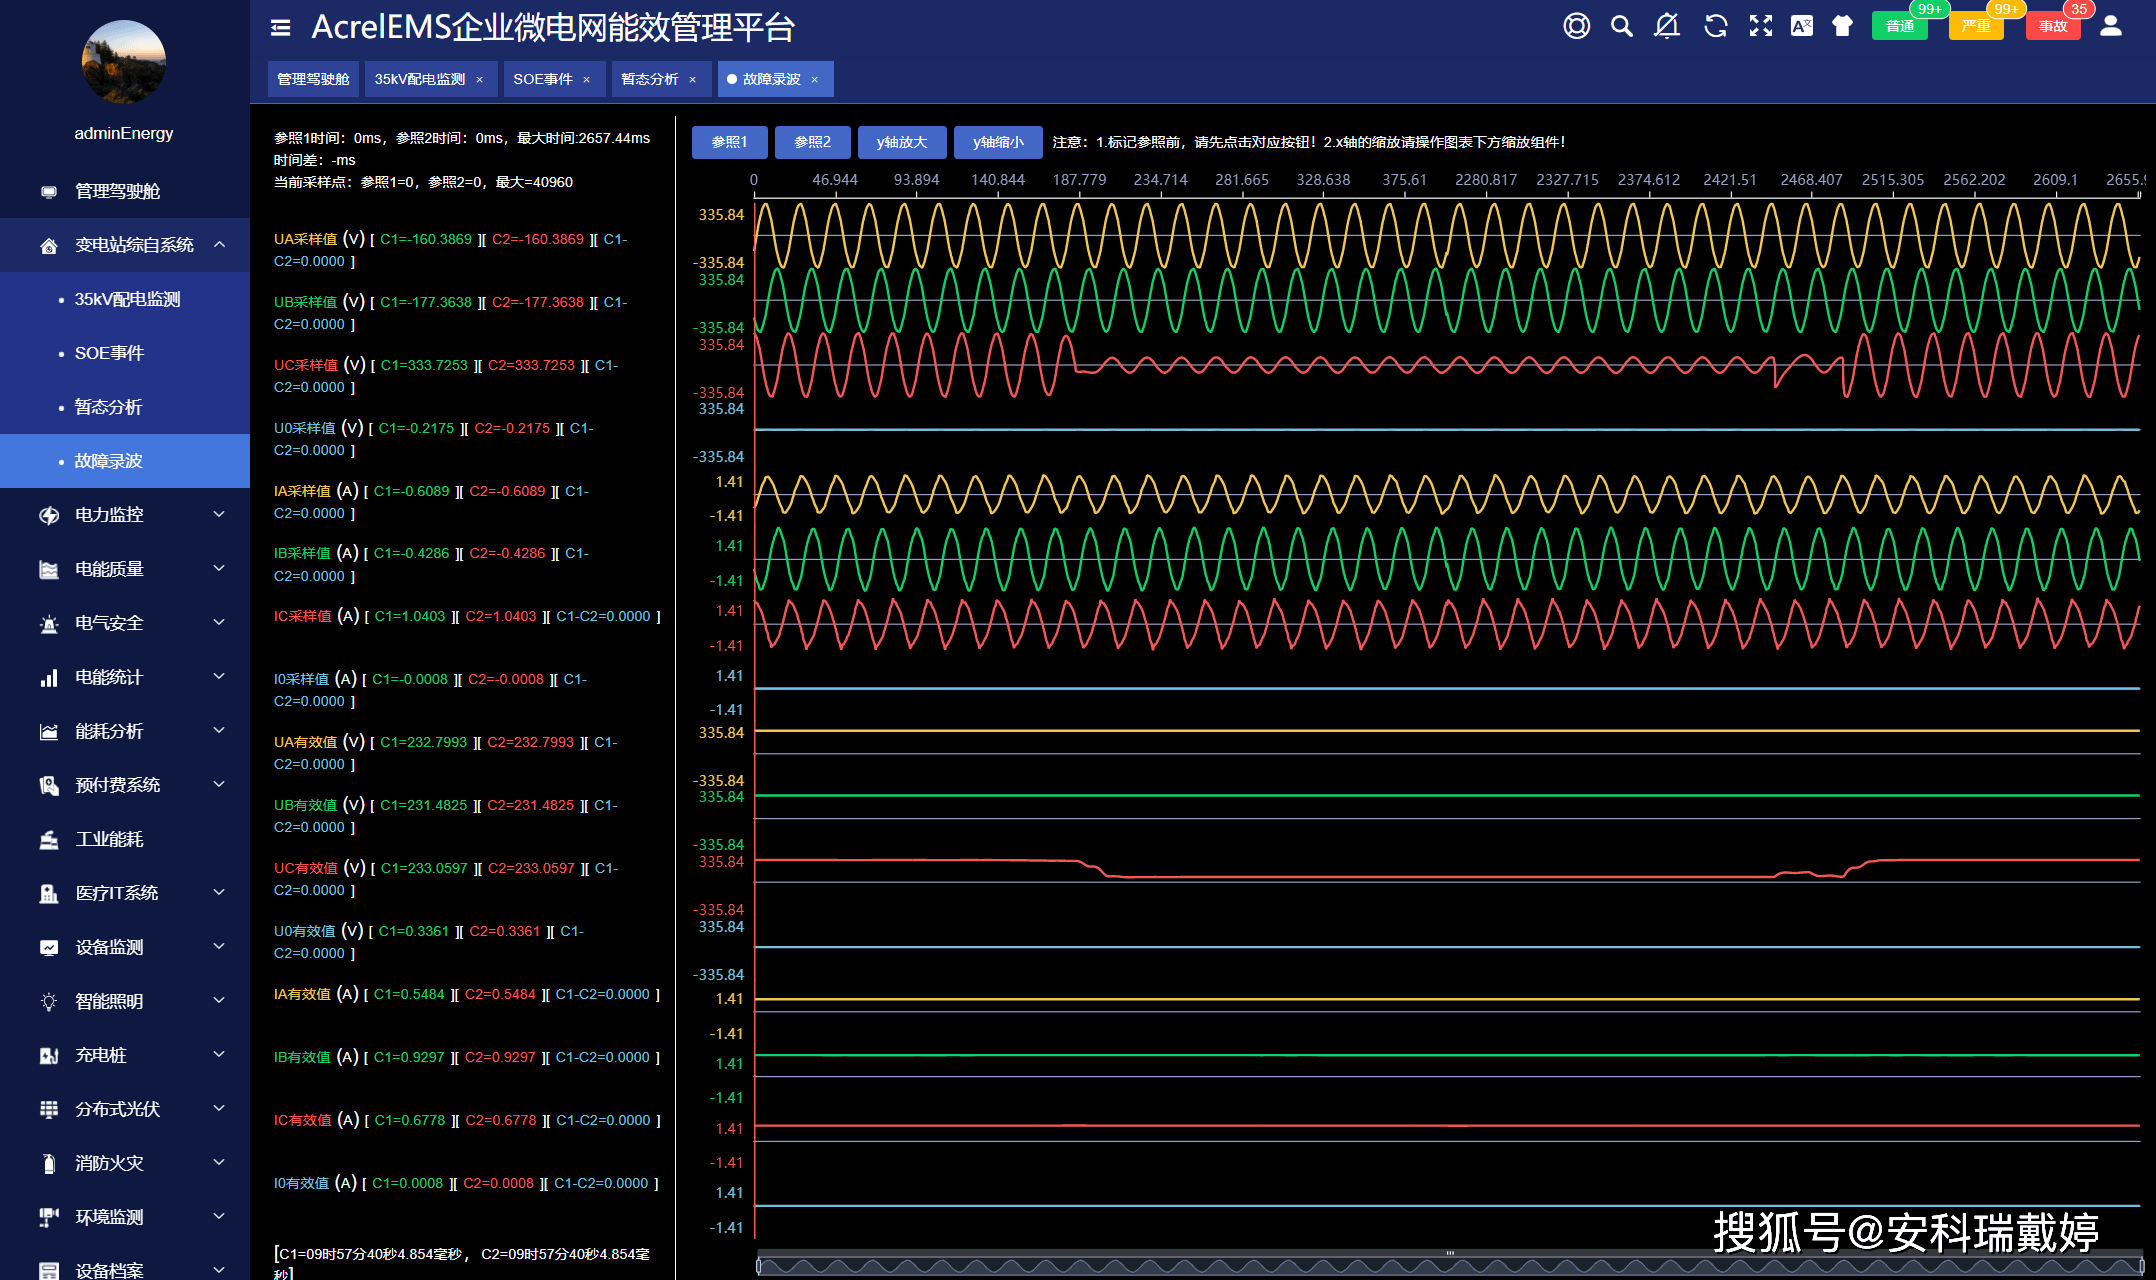Expand 分布式光伏 menu chevron

219,1109
